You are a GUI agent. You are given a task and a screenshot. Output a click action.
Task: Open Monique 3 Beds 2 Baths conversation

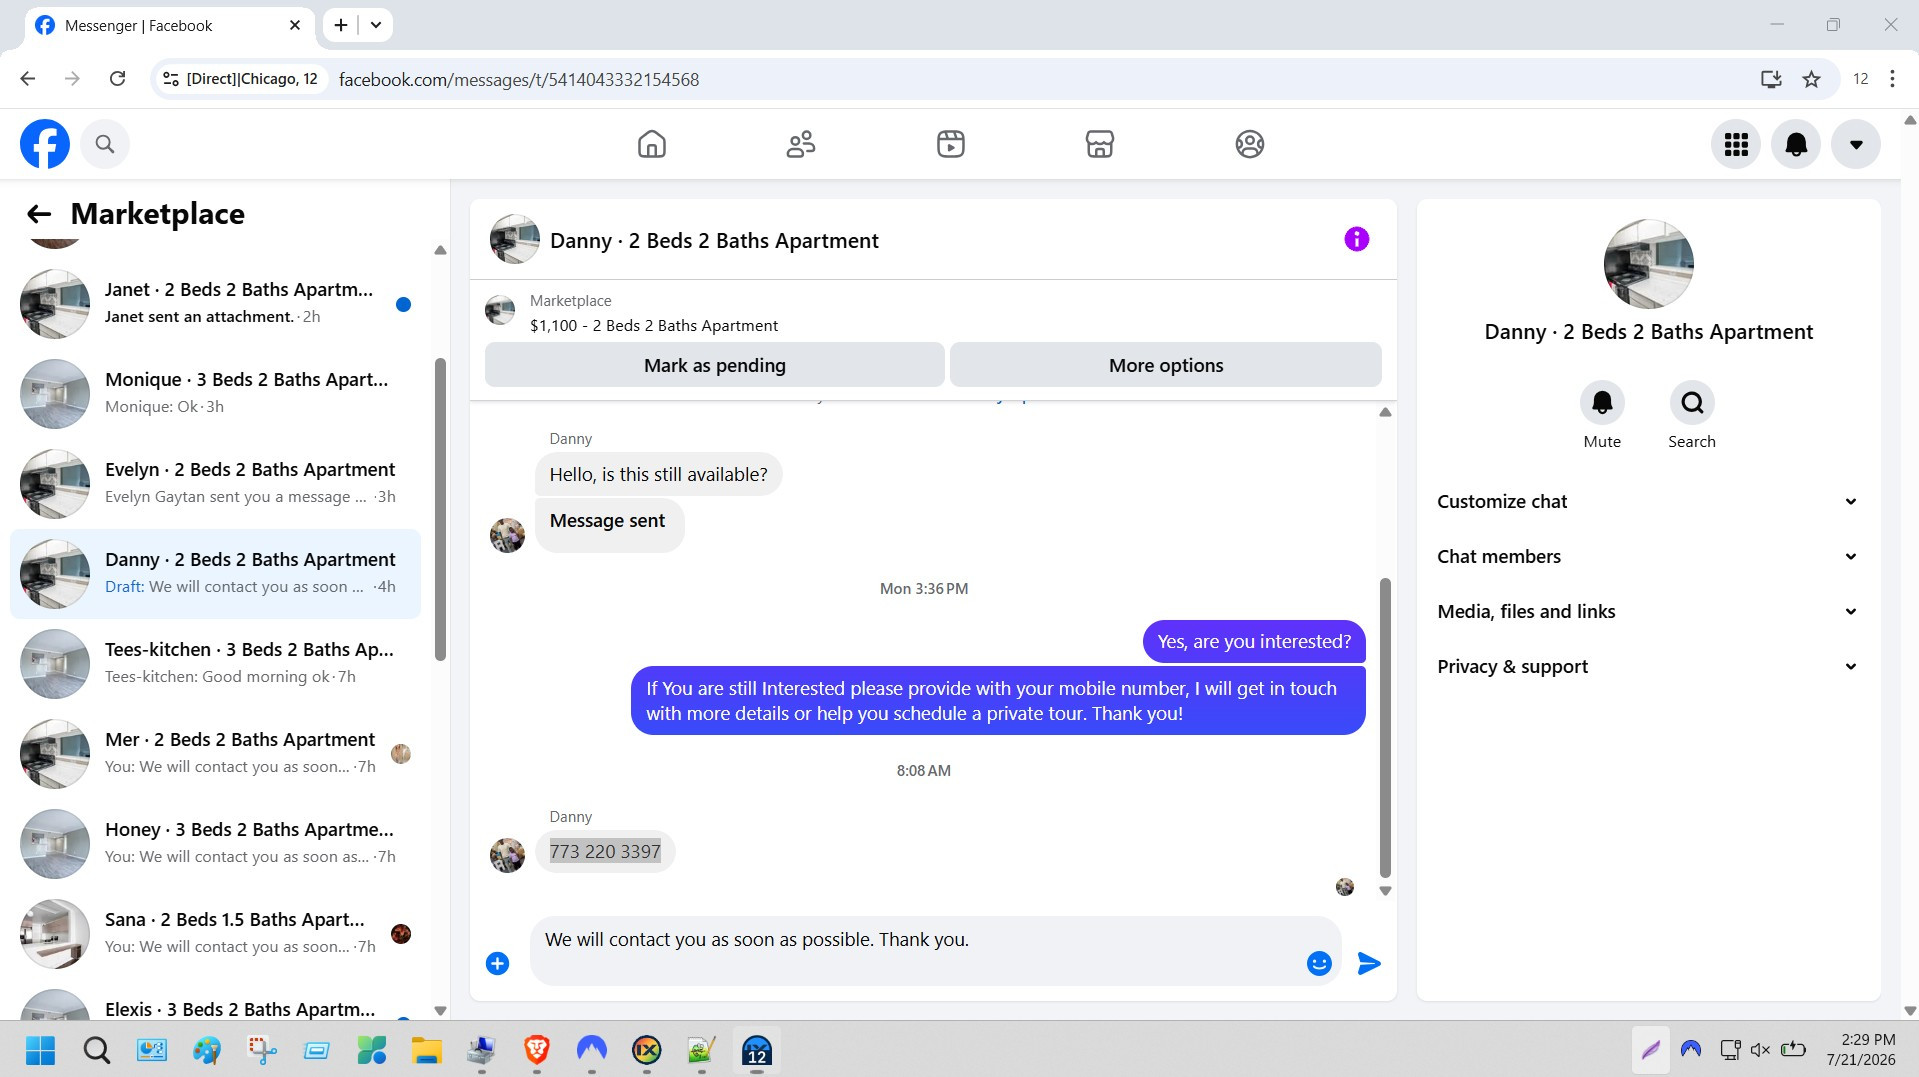(215, 394)
